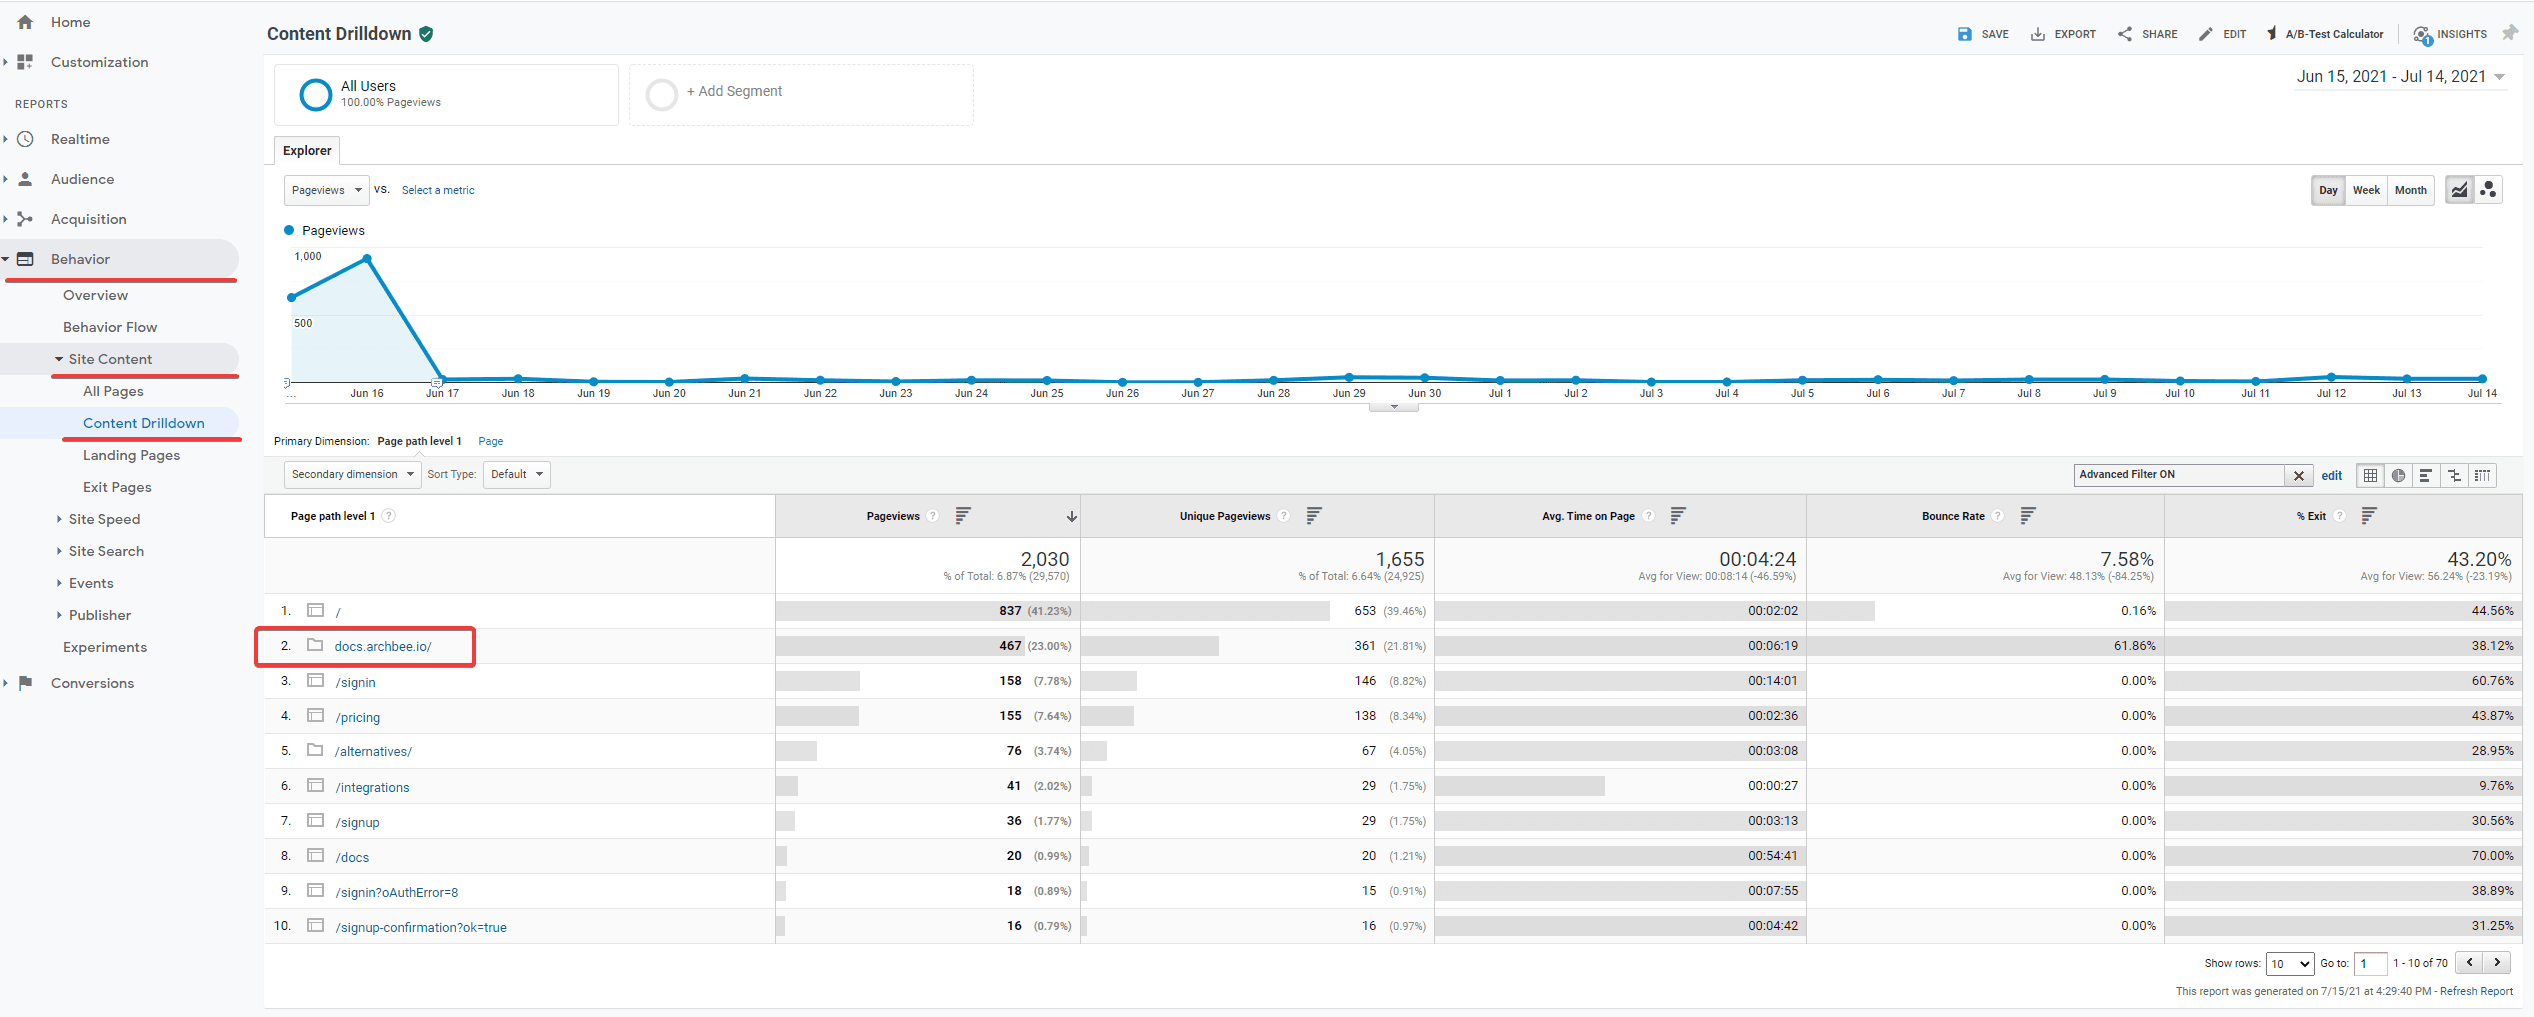Open the date range picker
The height and width of the screenshot is (1017, 2534).
click(x=2399, y=77)
